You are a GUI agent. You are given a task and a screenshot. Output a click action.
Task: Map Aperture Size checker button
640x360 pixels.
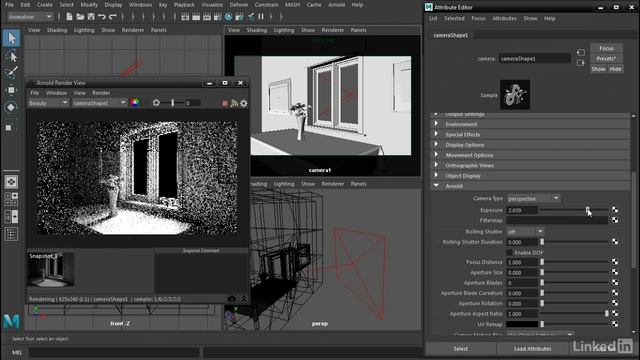615,272
